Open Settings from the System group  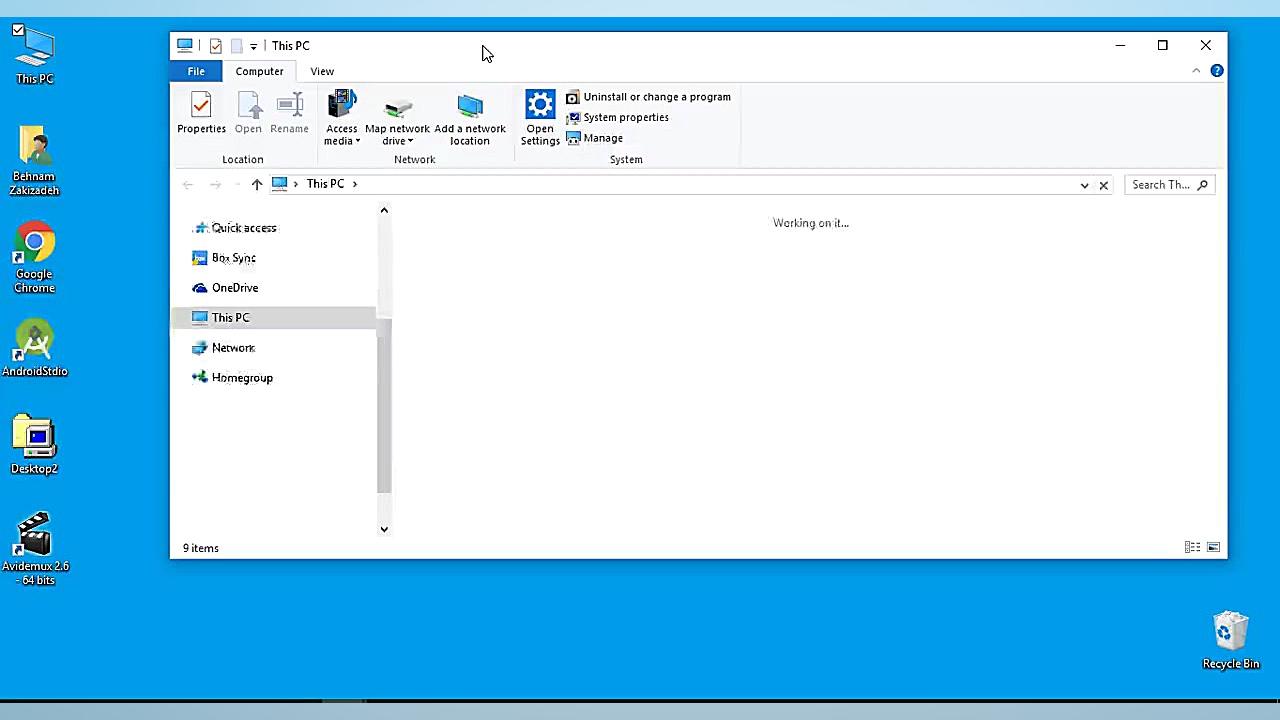click(540, 118)
